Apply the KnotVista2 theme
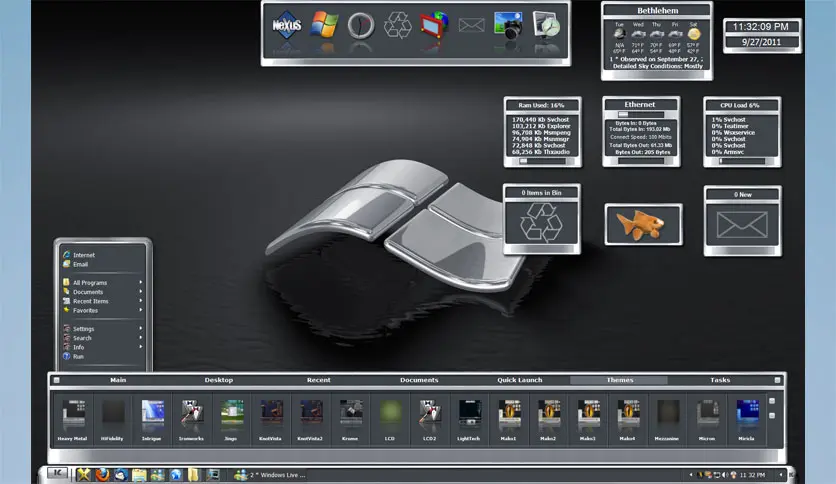The height and width of the screenshot is (484, 836). (310, 419)
